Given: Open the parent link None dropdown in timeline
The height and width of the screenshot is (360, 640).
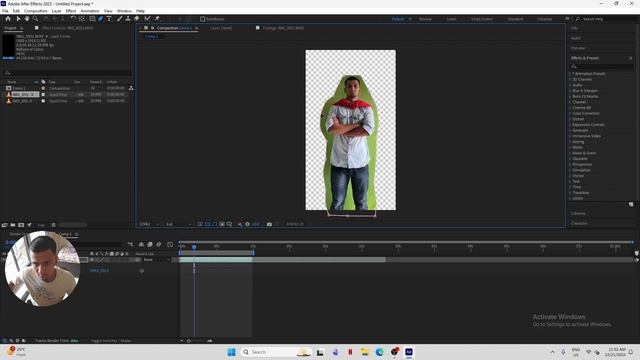Looking at the screenshot, I should 157,260.
